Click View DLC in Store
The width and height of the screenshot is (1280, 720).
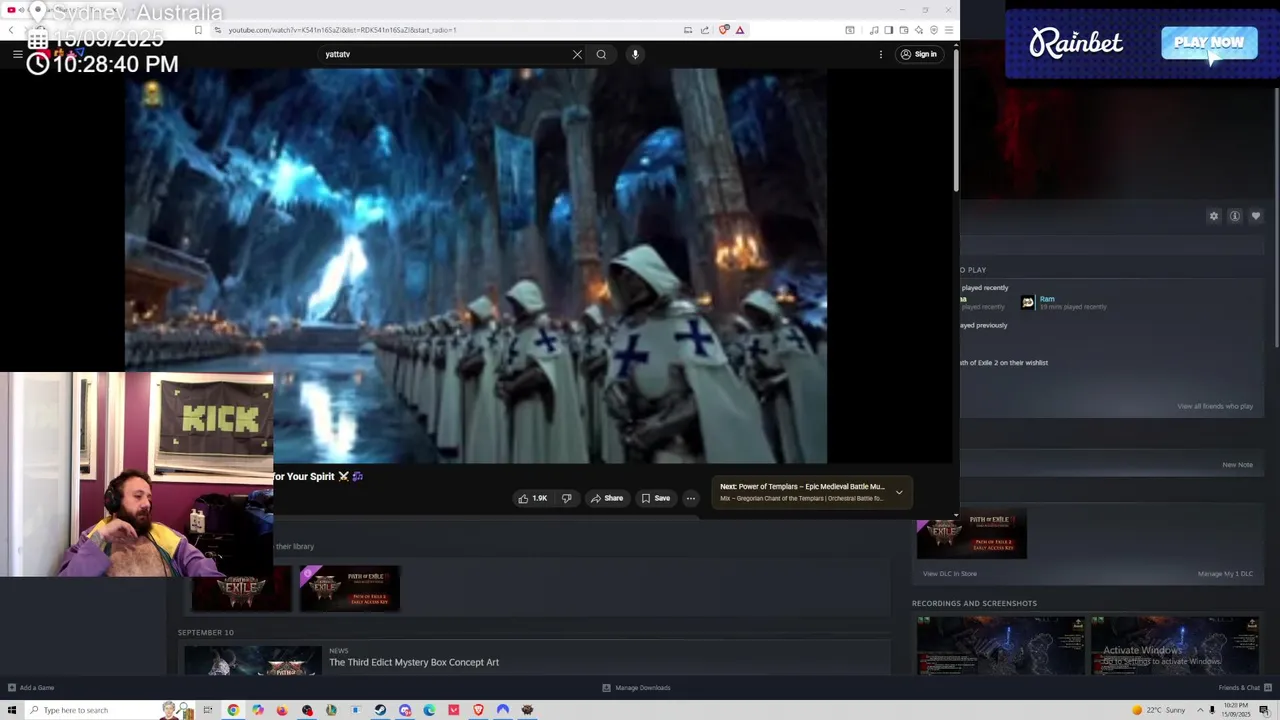pyautogui.click(x=950, y=574)
